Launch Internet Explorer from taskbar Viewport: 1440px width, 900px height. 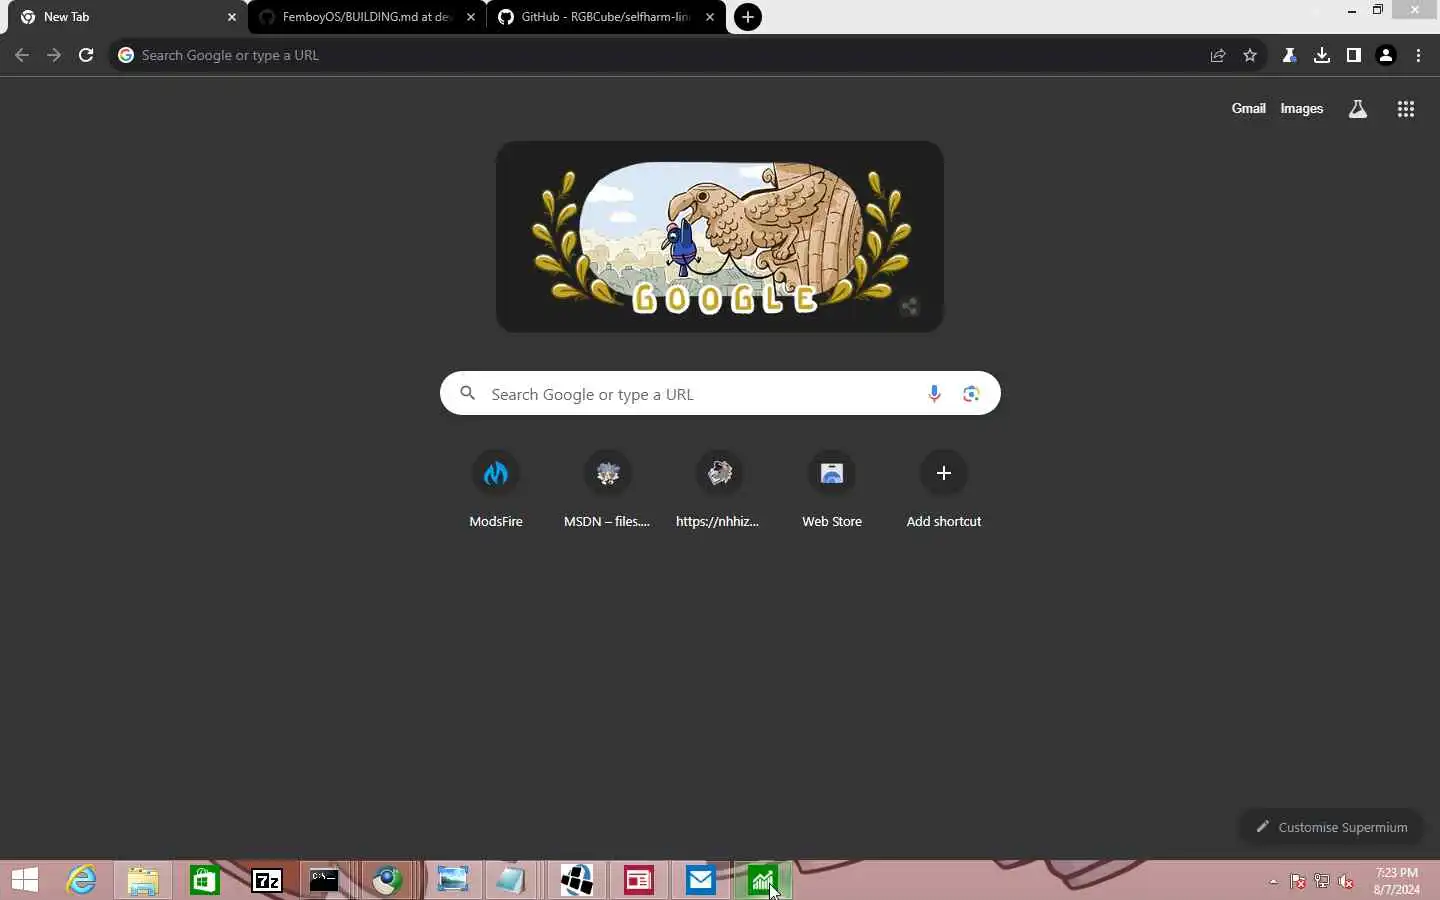(81, 880)
